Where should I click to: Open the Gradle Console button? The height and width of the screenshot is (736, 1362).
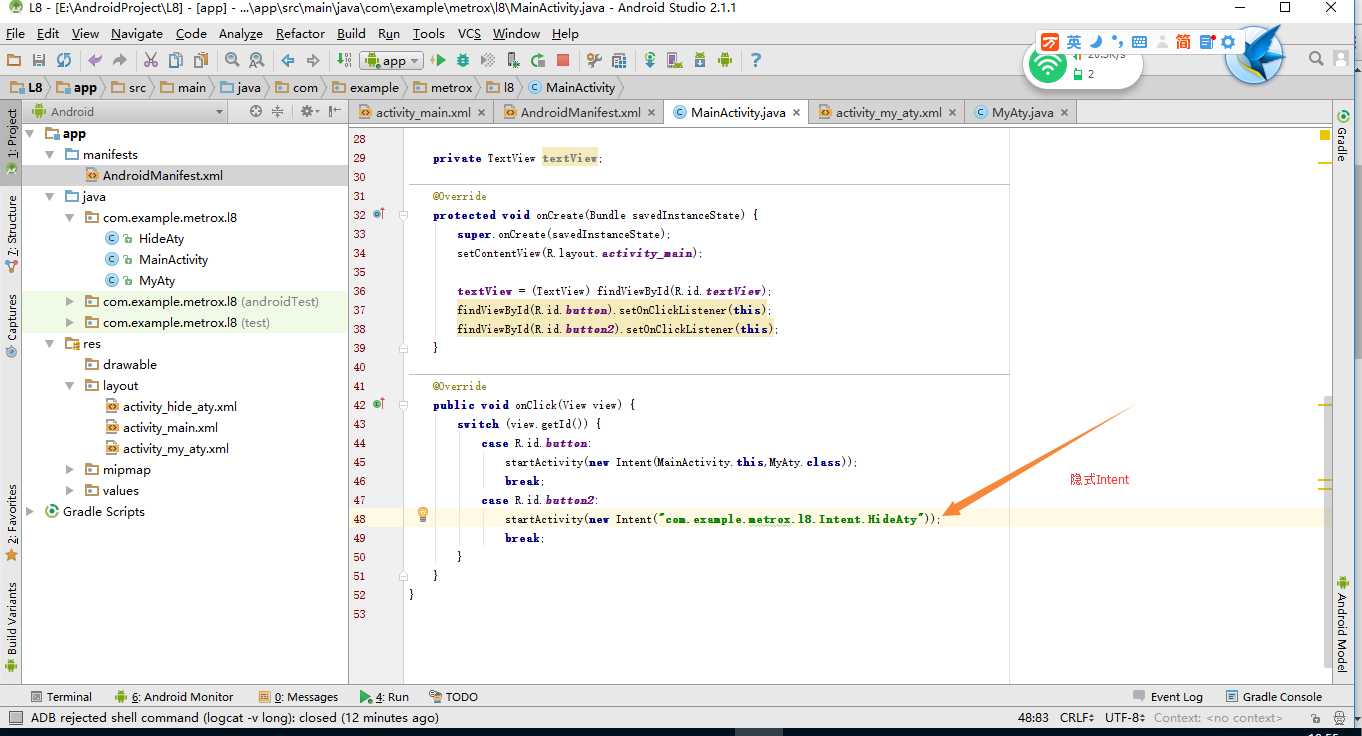click(x=1273, y=697)
